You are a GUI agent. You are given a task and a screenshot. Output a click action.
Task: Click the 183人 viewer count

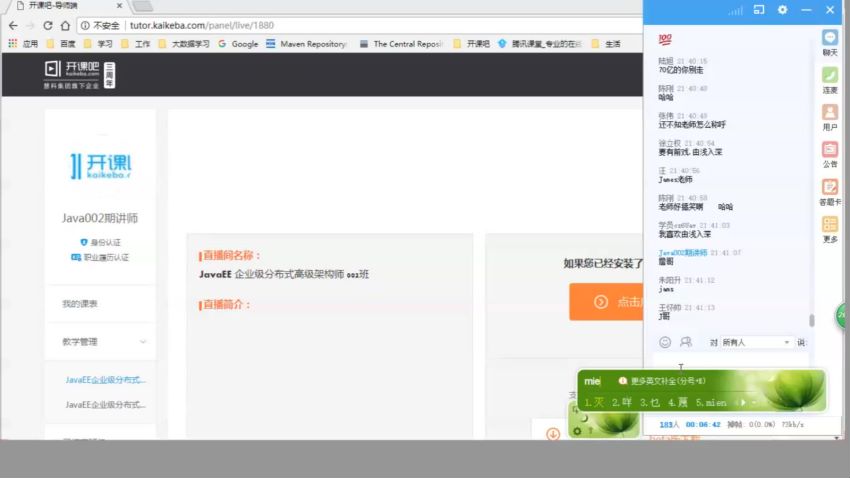669,425
